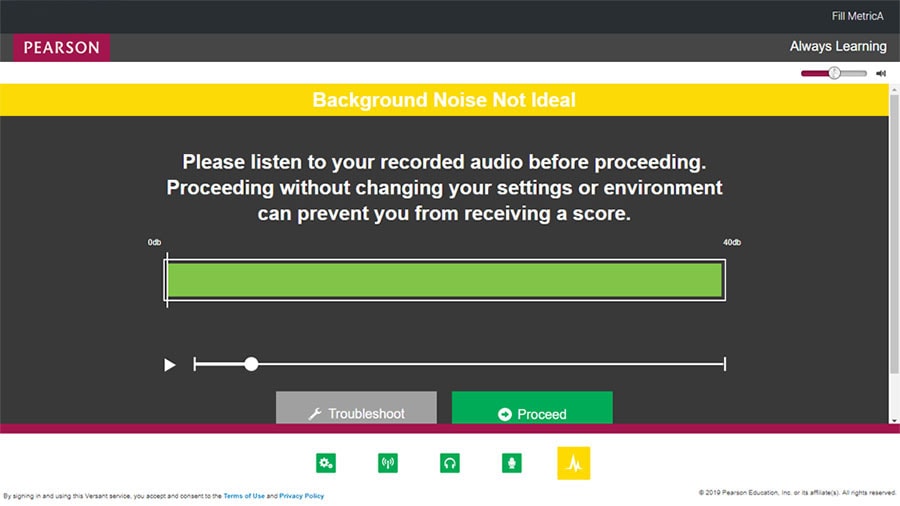This screenshot has width=900, height=506.
Task: Open the Privacy Policy link
Action: (x=301, y=496)
